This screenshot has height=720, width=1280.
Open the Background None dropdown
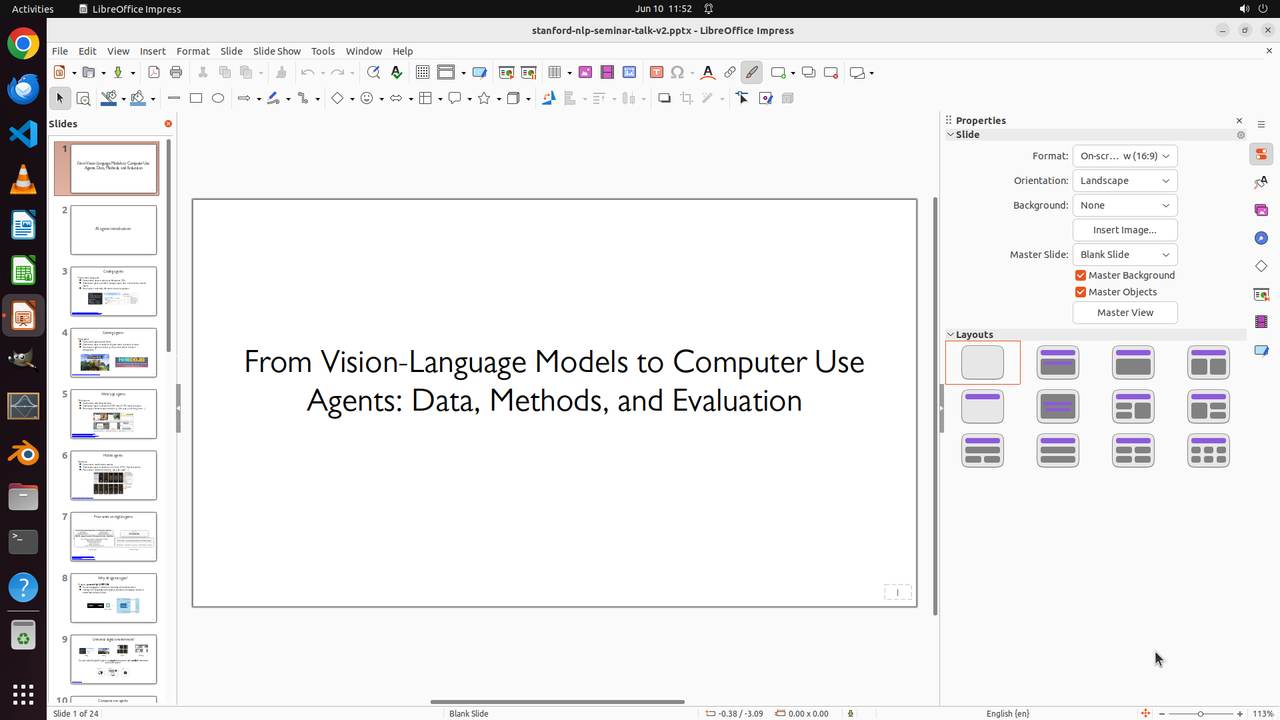pos(1125,205)
